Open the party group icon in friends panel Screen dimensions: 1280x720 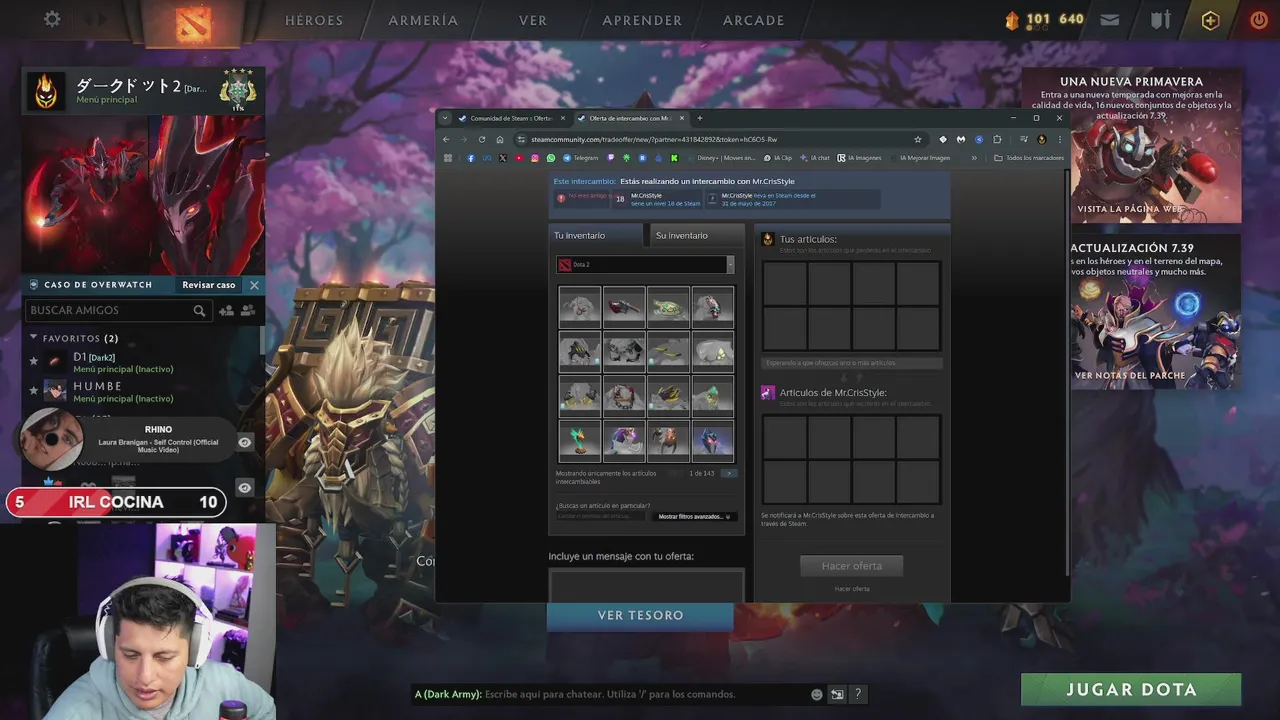248,311
